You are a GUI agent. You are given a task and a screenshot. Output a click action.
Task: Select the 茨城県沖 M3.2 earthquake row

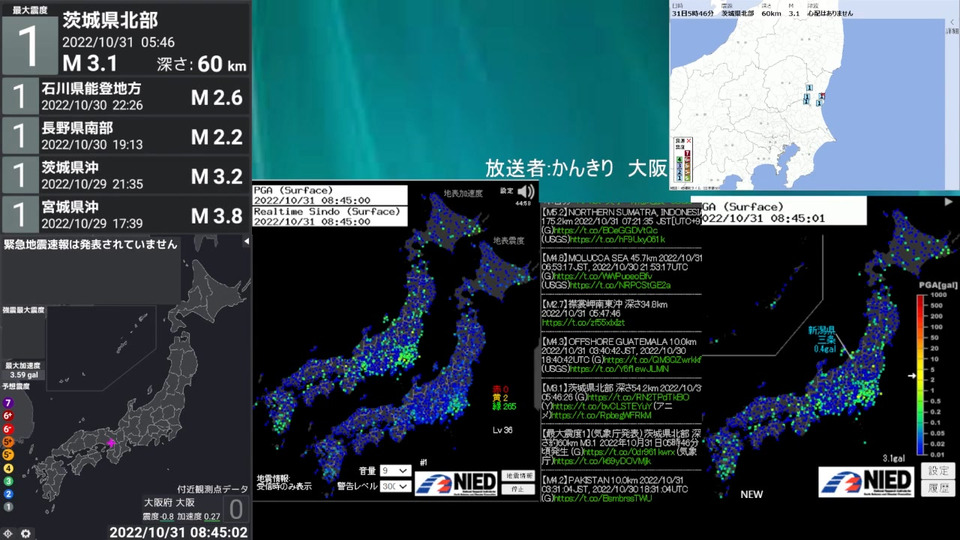tap(126, 175)
